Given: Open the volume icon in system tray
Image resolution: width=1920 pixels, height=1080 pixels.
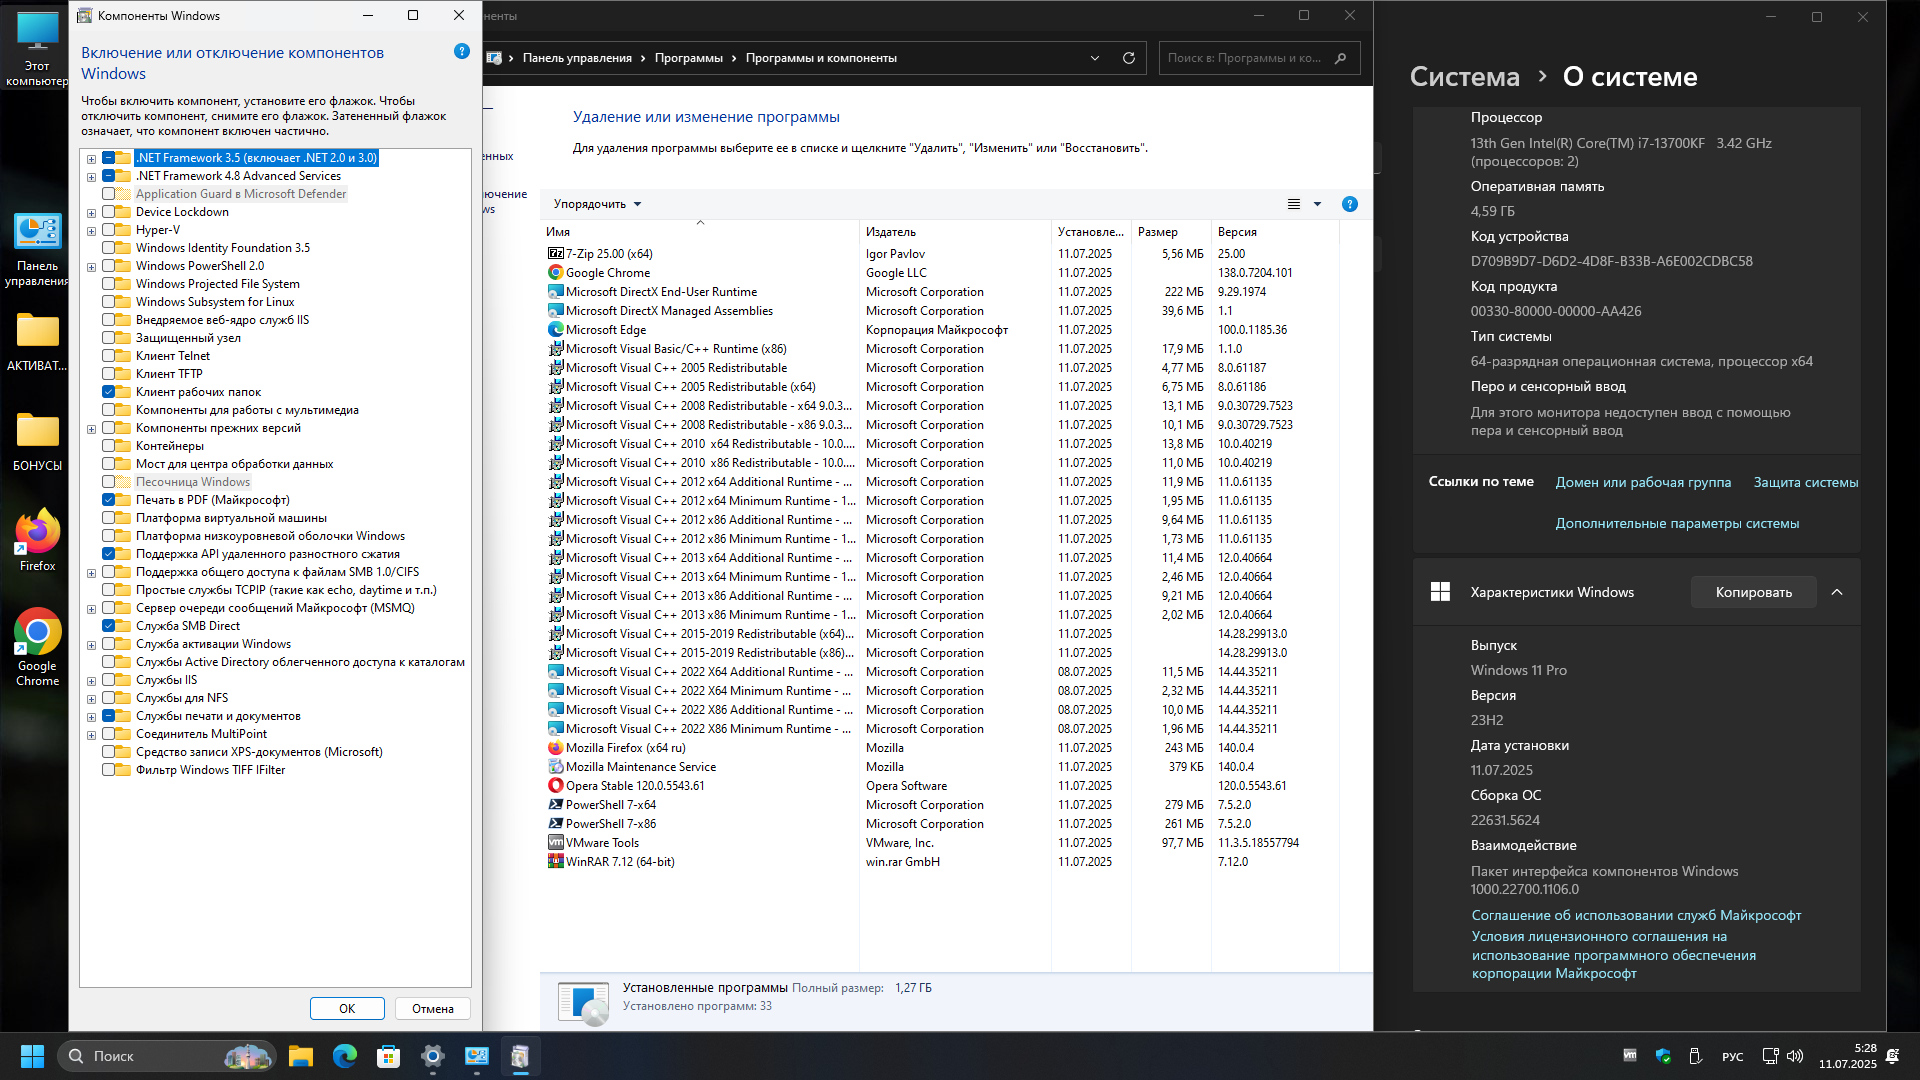Looking at the screenshot, I should click(x=1794, y=1056).
